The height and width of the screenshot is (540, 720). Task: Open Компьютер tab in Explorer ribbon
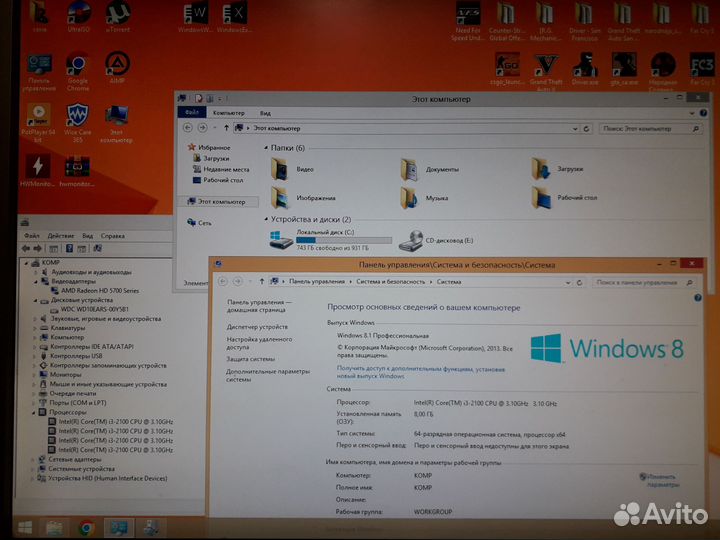229,113
